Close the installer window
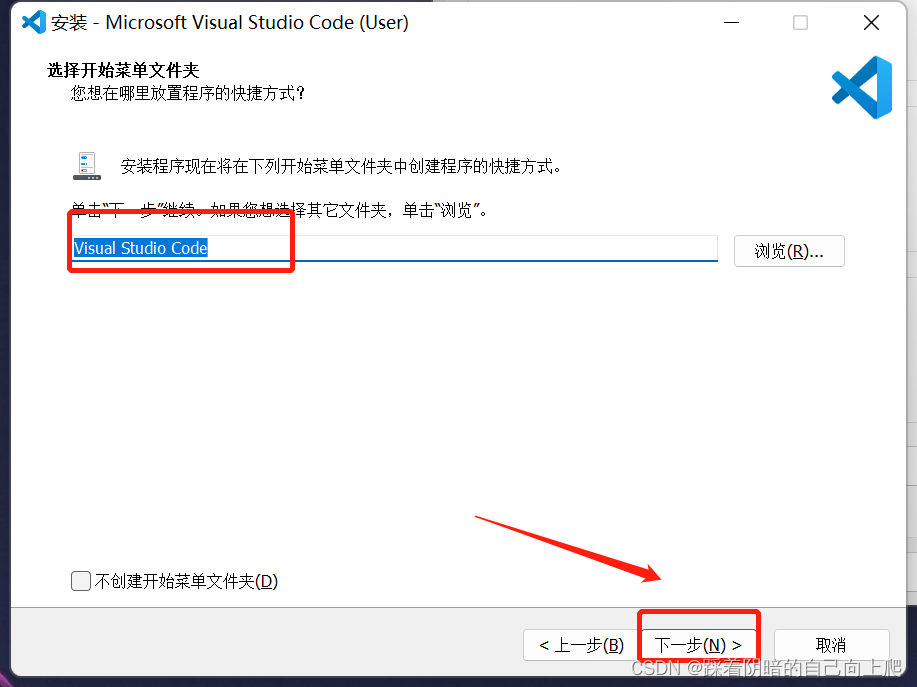This screenshot has height=687, width=917. point(871,23)
